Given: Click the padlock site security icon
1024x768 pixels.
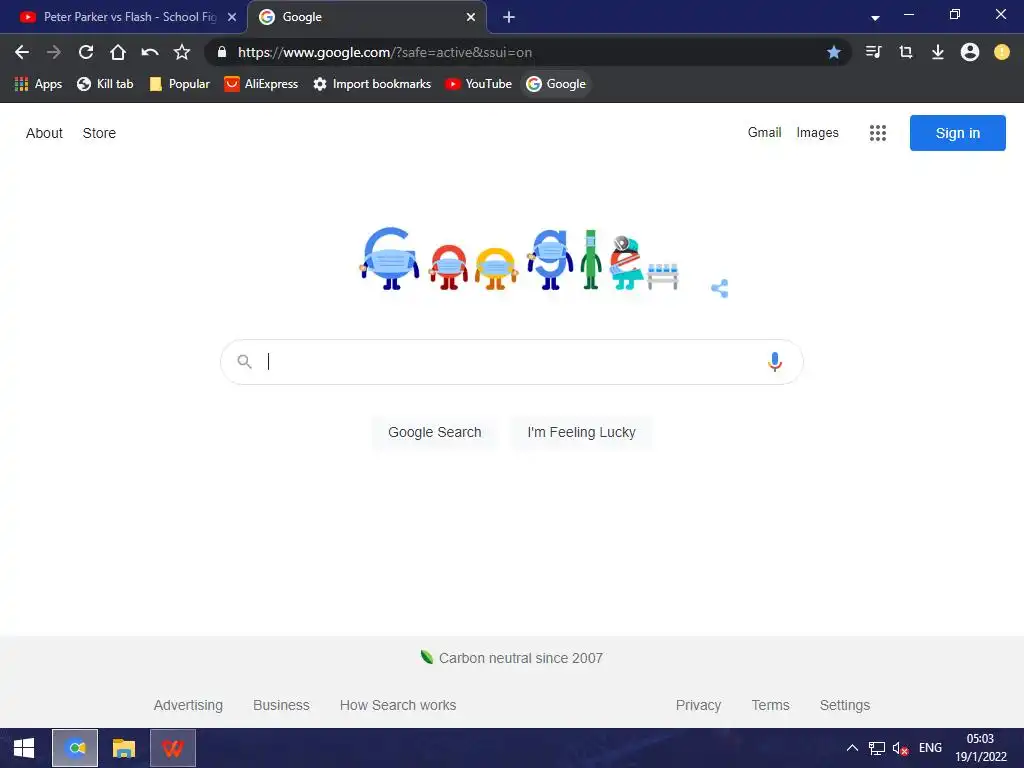Looking at the screenshot, I should [x=222, y=52].
